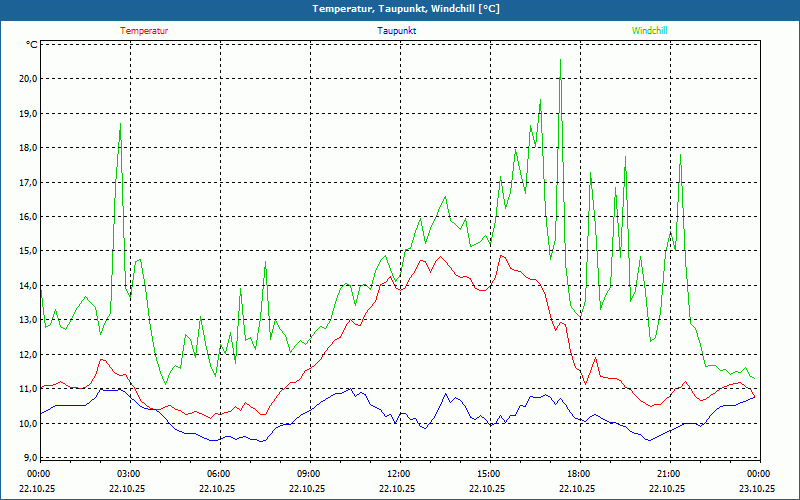Click the 23.10.25 date label
This screenshot has width=800, height=500.
[x=757, y=489]
